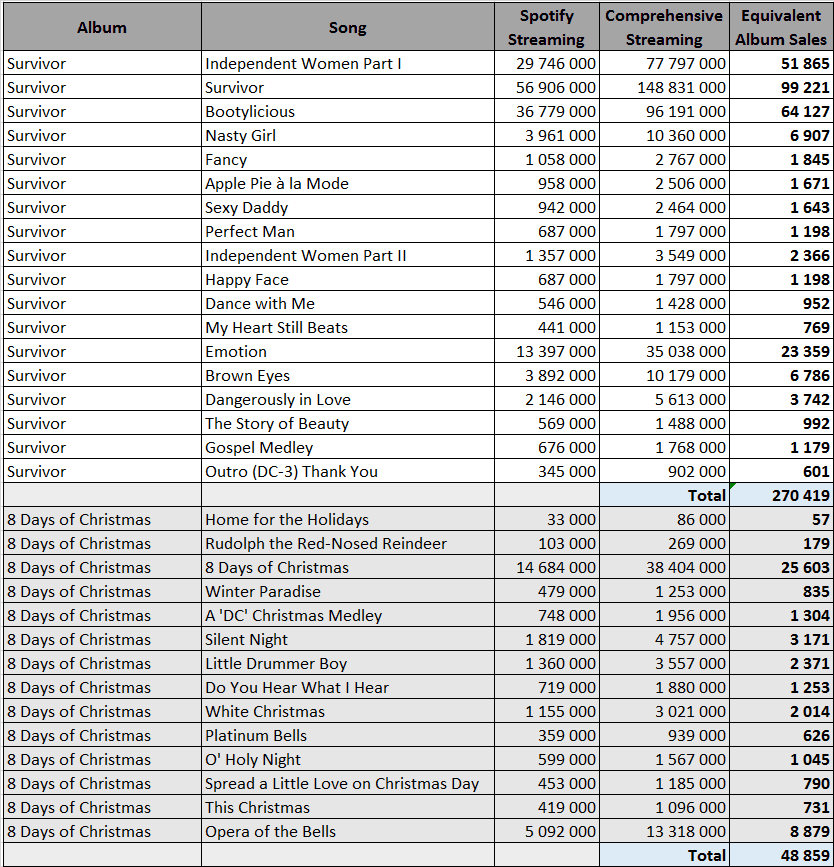
Task: Select Home for the Holidays cell
Action: (x=348, y=519)
